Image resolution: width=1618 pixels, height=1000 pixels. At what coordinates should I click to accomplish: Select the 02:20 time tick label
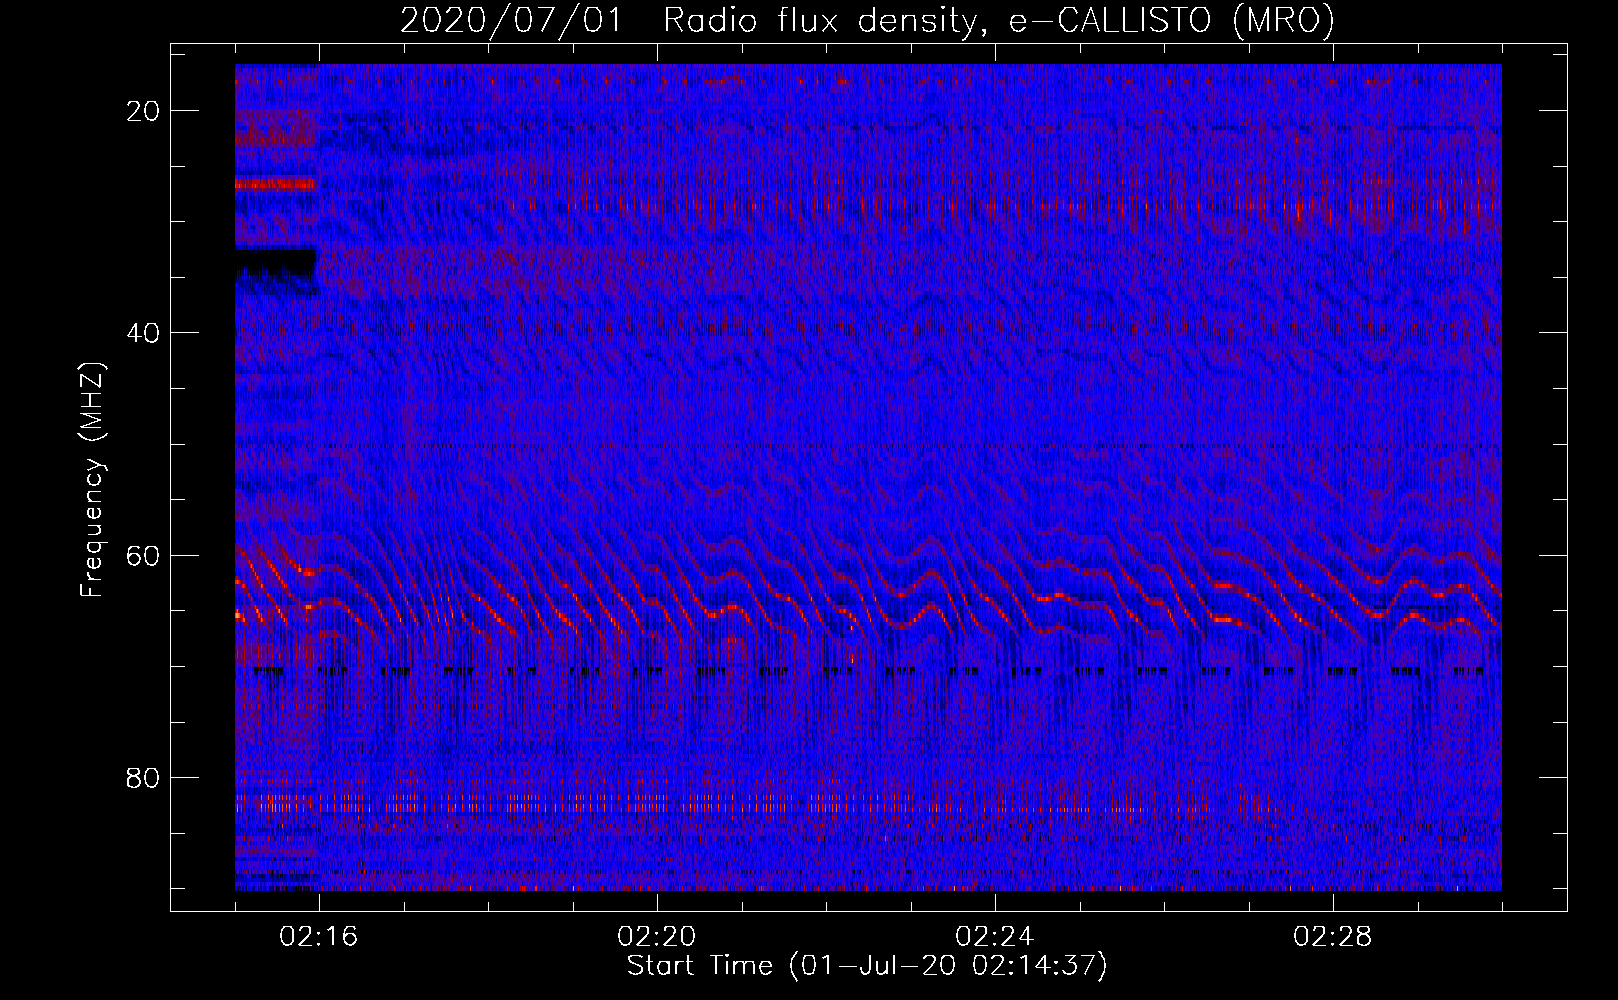[657, 937]
